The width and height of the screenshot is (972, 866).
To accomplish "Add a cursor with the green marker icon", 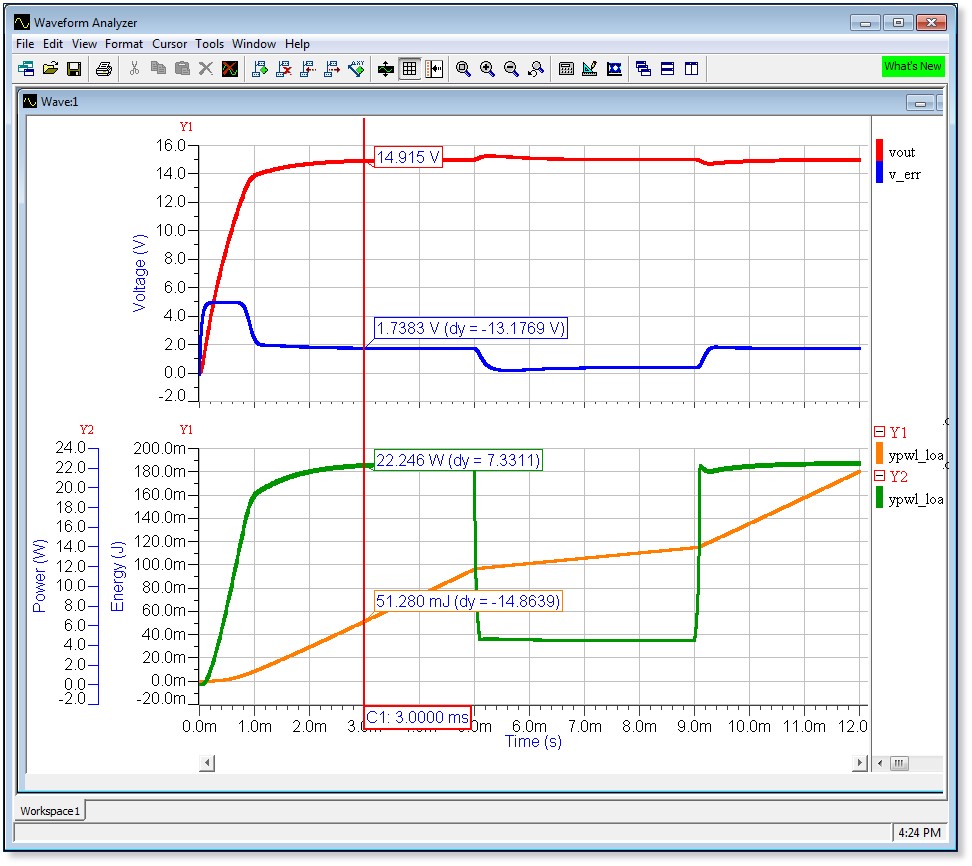I will click(x=260, y=69).
